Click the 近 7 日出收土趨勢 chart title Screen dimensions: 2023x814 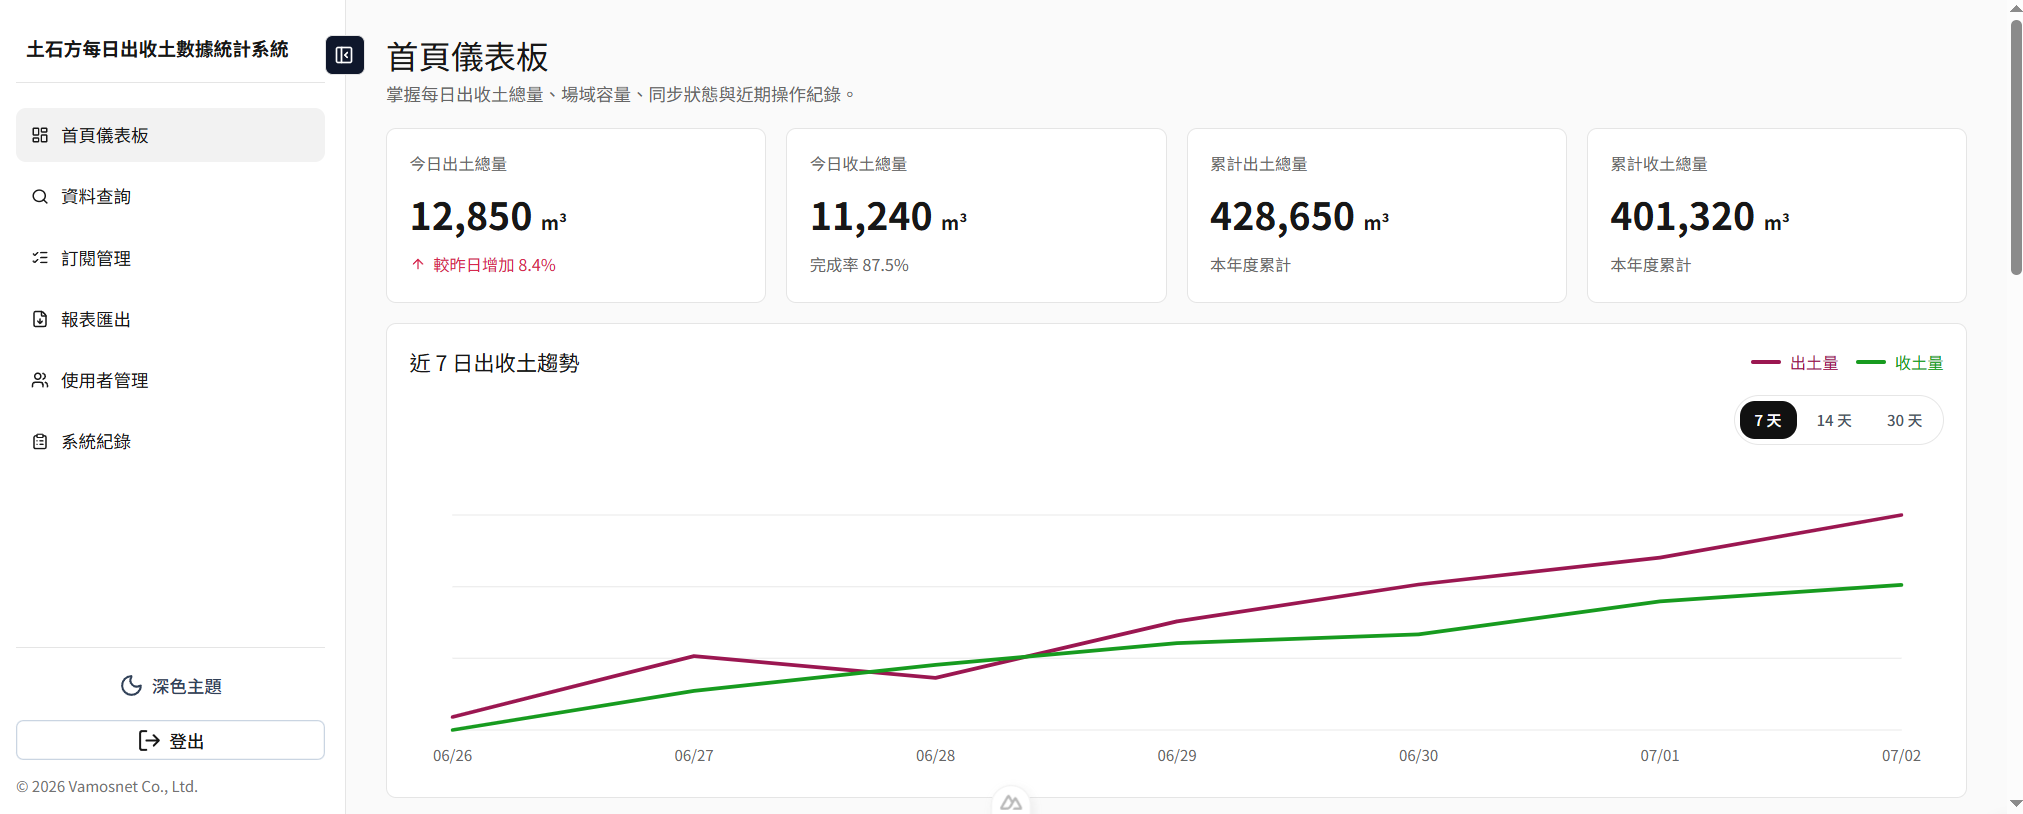coord(494,363)
